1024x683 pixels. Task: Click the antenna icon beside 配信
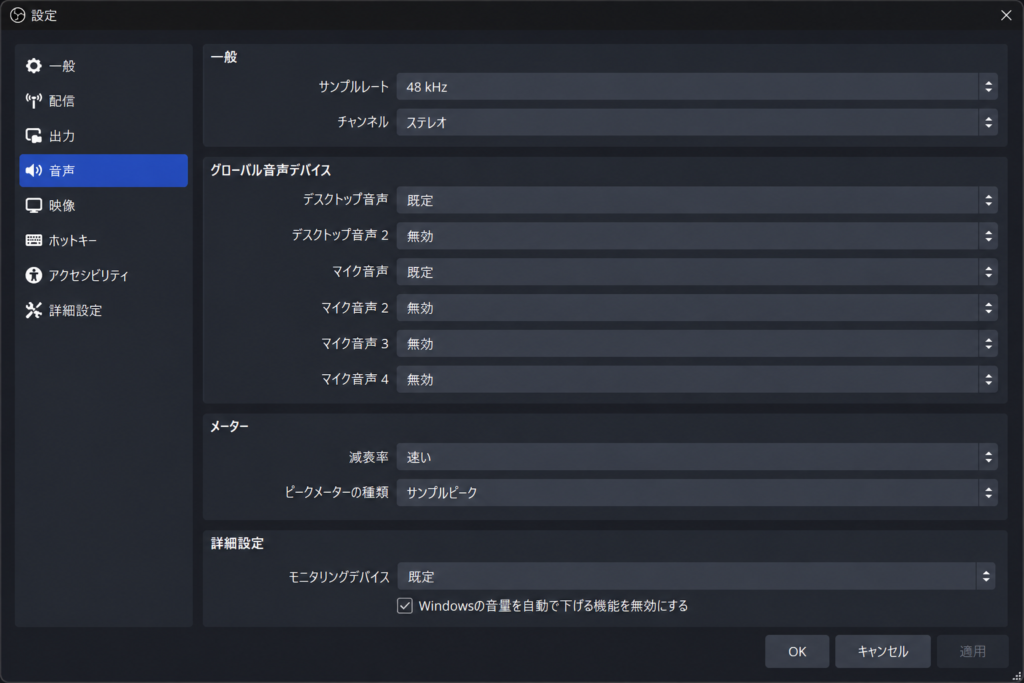coord(33,101)
